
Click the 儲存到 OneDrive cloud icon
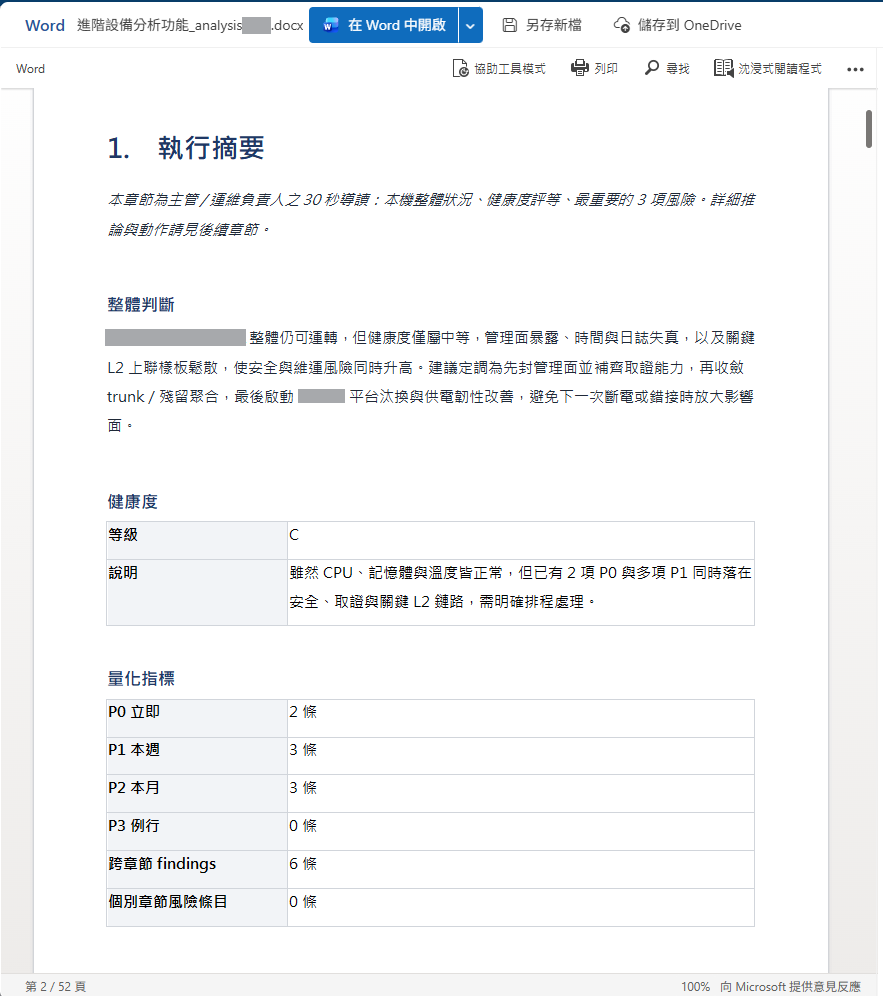[622, 25]
